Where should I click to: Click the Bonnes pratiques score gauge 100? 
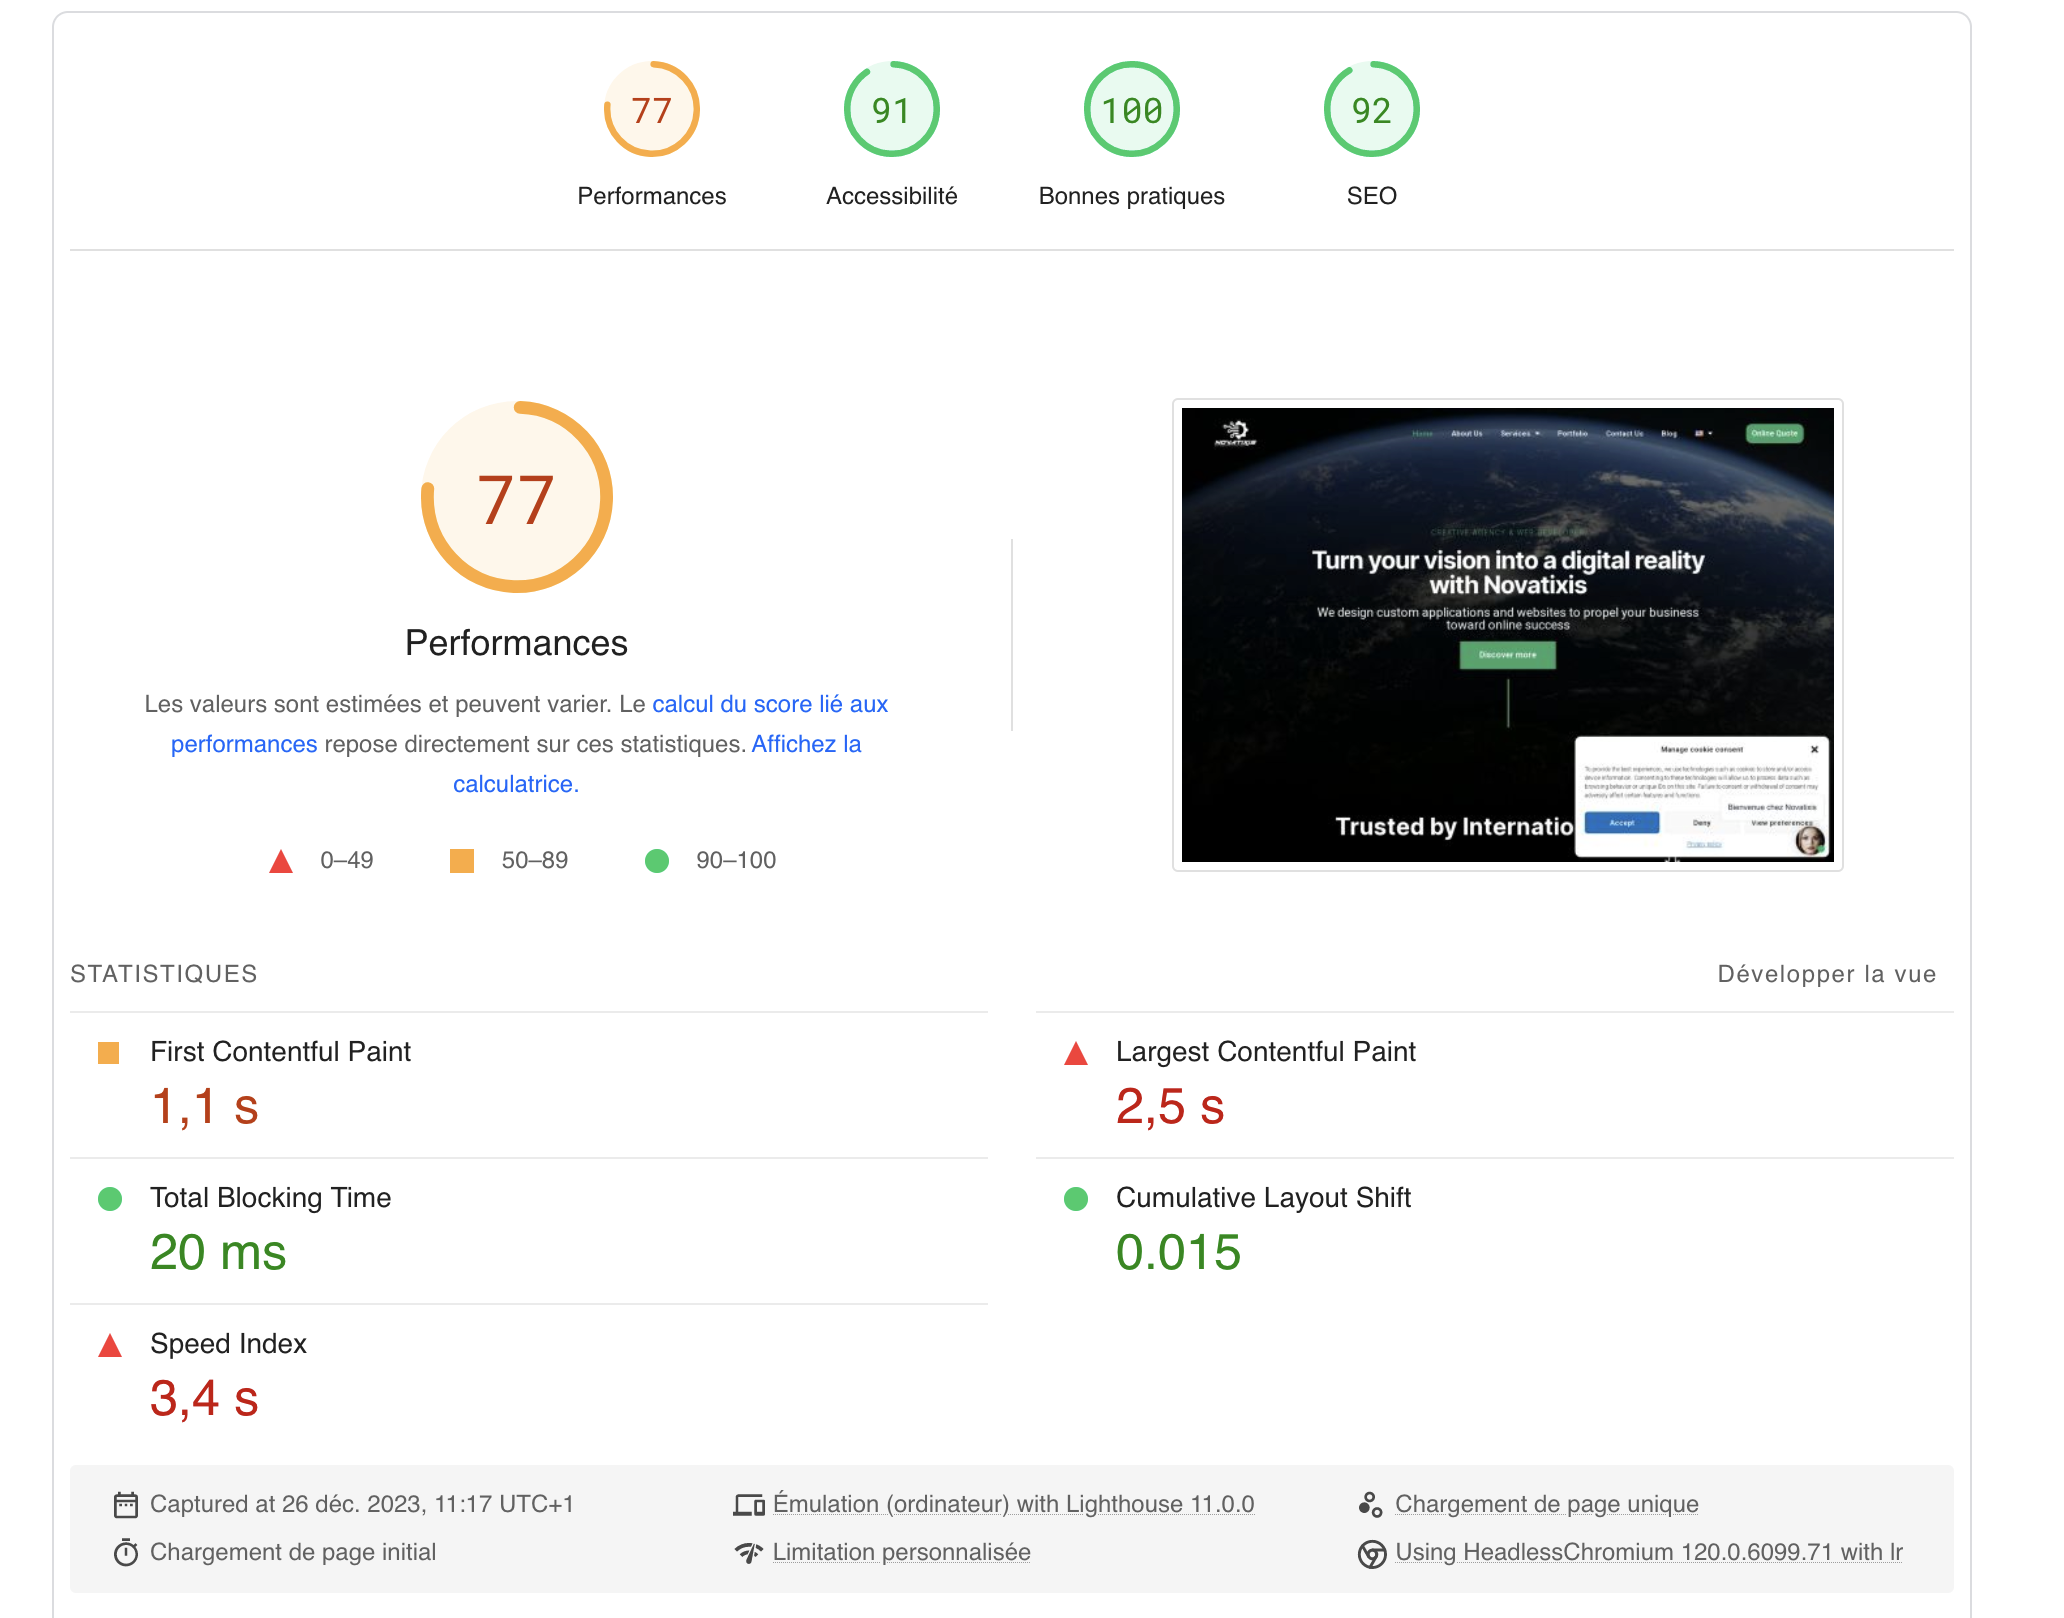pos(1131,110)
